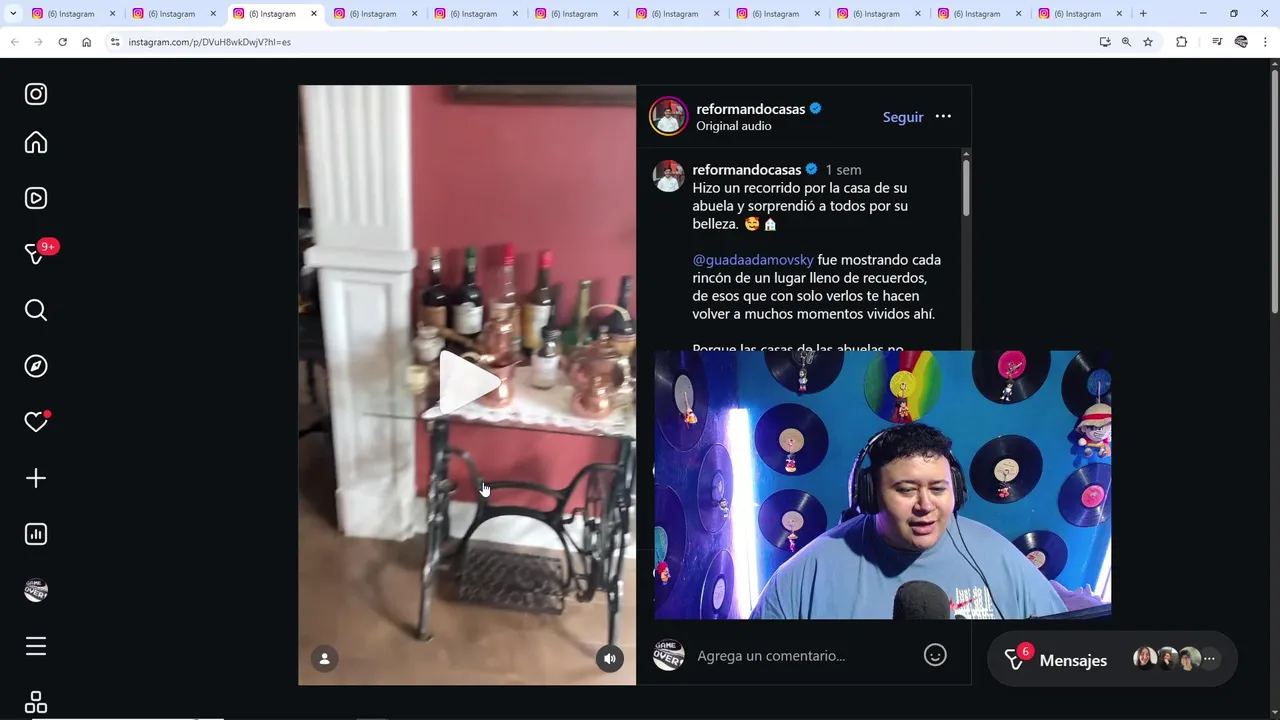Open Reels from the sidebar
This screenshot has height=720, width=1280.
[36, 198]
